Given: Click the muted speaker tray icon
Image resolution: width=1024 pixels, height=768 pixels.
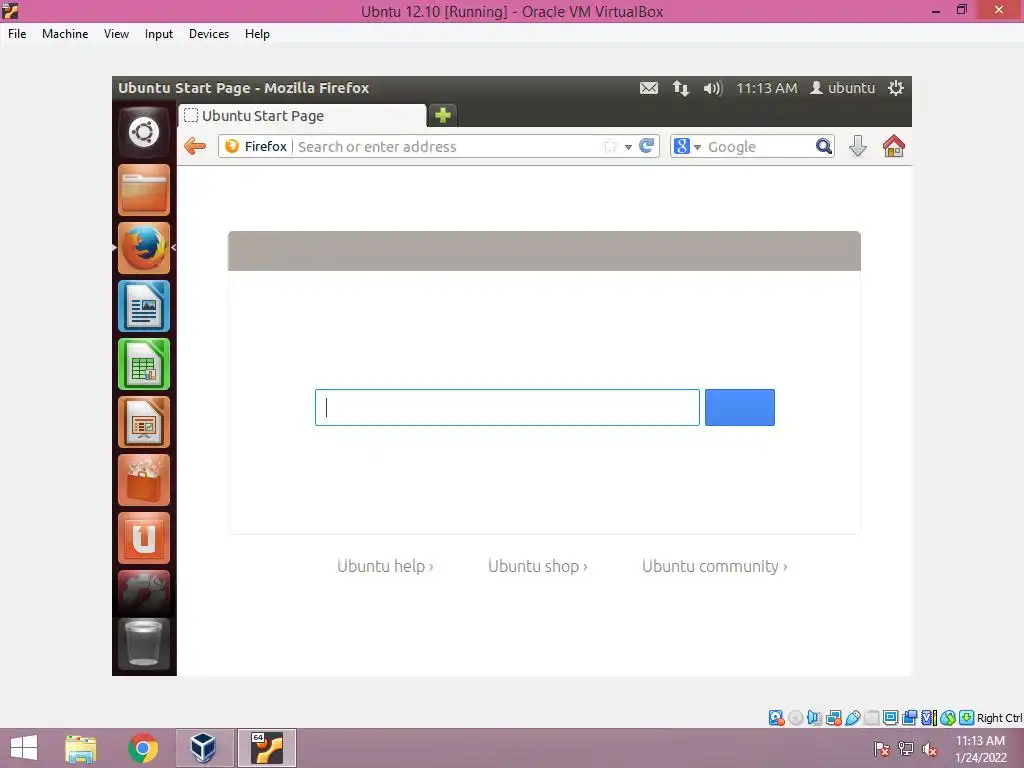Looking at the screenshot, I should [x=930, y=749].
